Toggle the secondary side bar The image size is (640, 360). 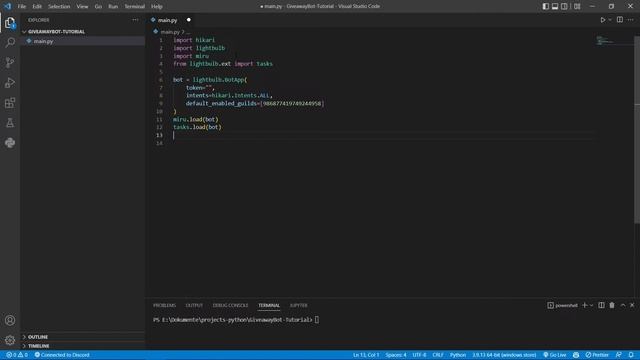[564, 6]
